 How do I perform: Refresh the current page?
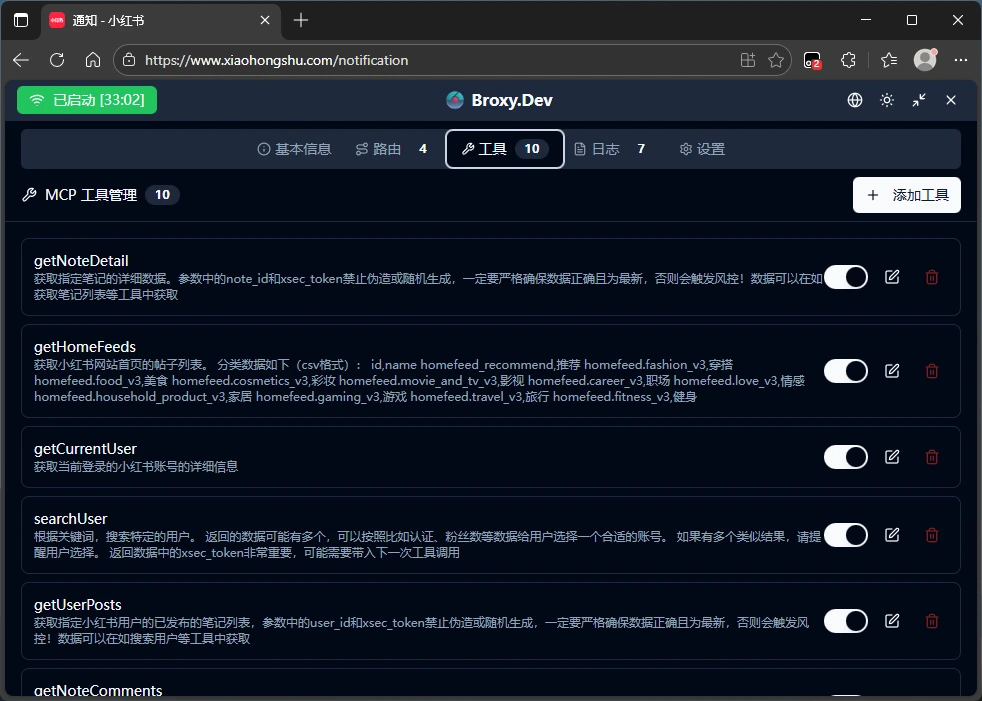tap(57, 60)
